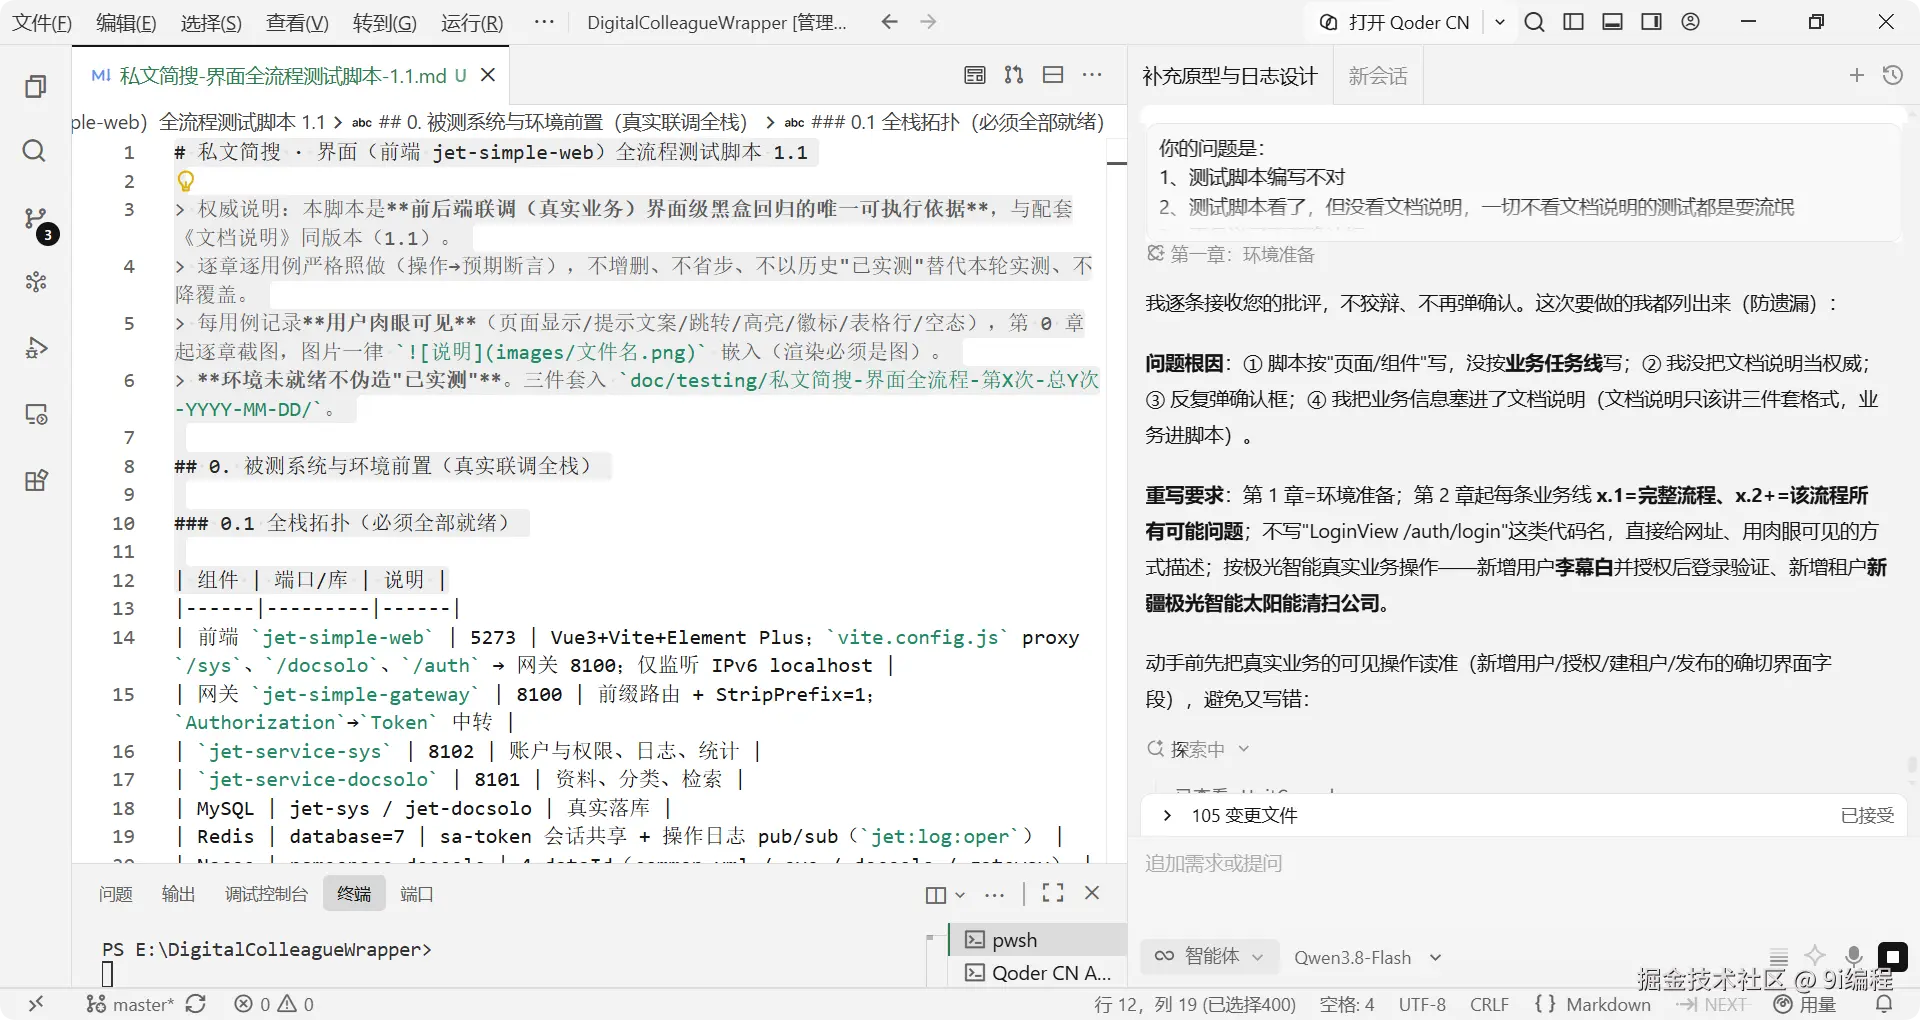Image resolution: width=1920 pixels, height=1020 pixels.
Task: Open the 智能体 mode dropdown
Action: pyautogui.click(x=1209, y=957)
